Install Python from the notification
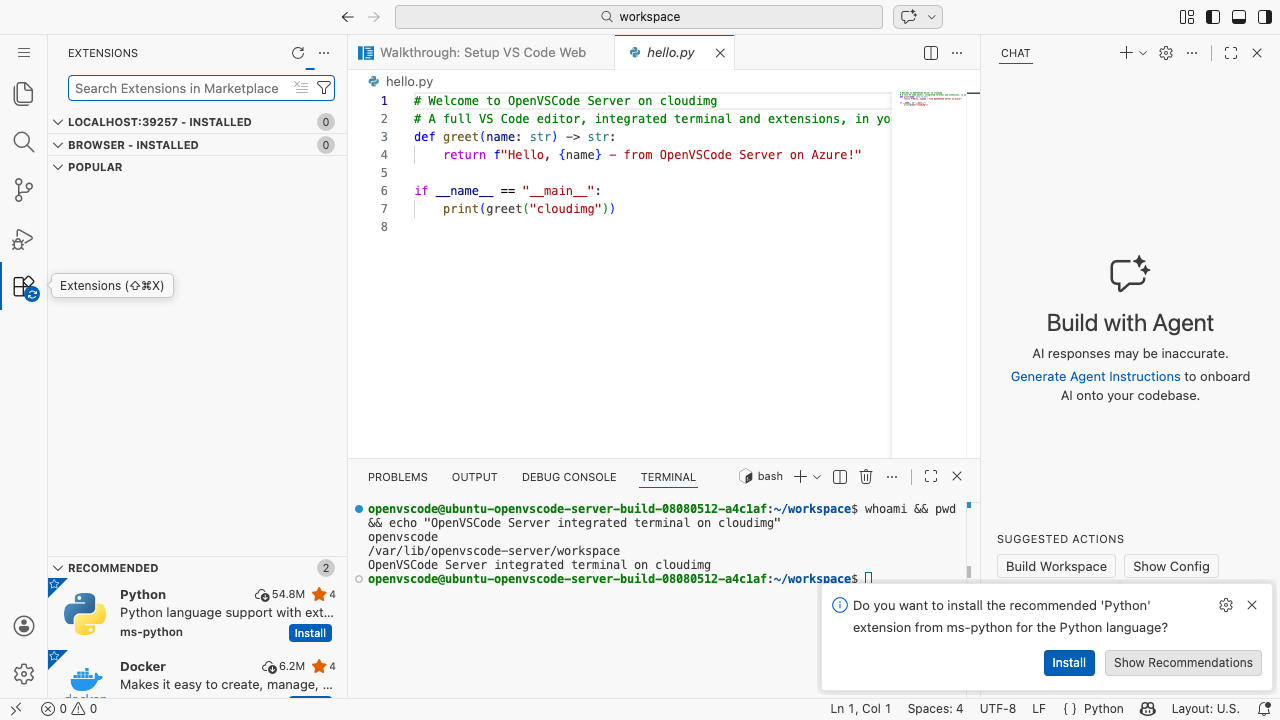This screenshot has width=1280, height=720. [1069, 663]
